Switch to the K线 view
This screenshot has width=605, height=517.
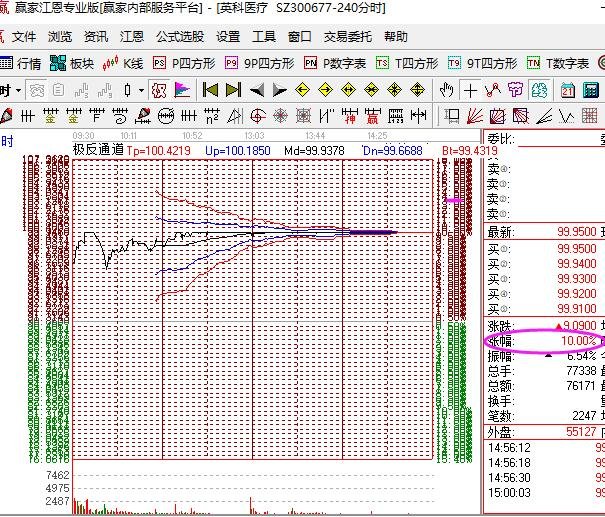tap(123, 63)
